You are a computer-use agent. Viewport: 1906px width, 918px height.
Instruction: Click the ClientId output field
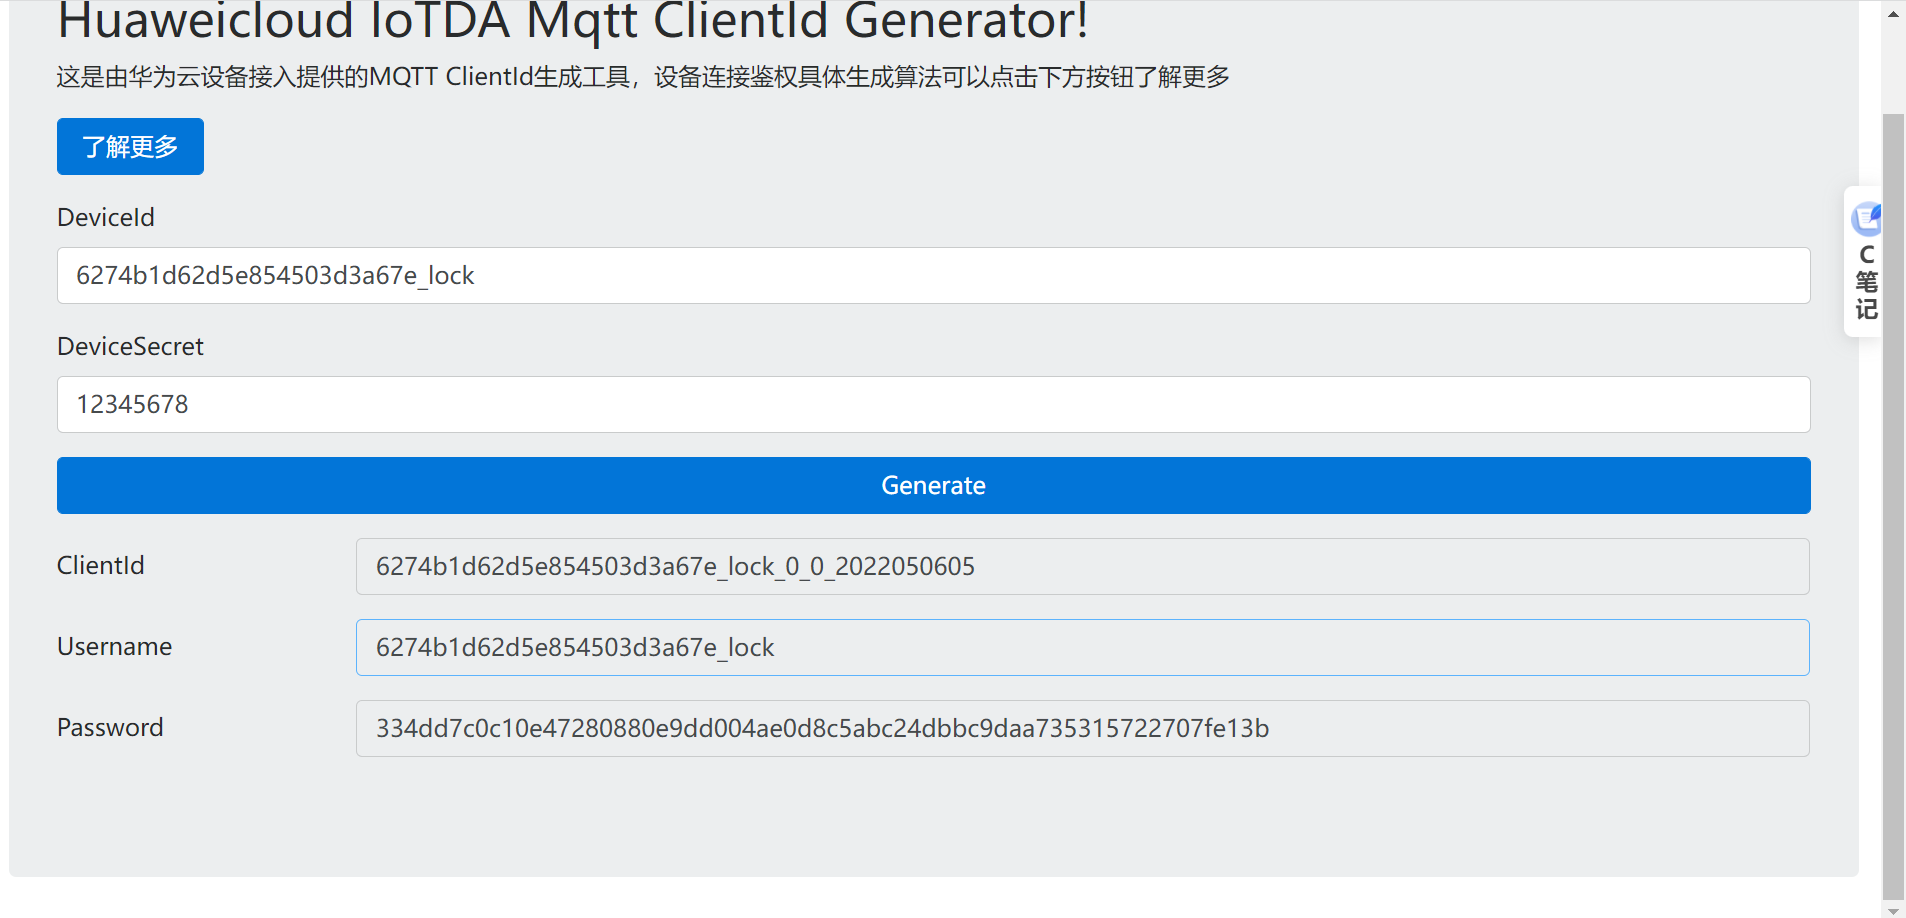[x=1082, y=567]
